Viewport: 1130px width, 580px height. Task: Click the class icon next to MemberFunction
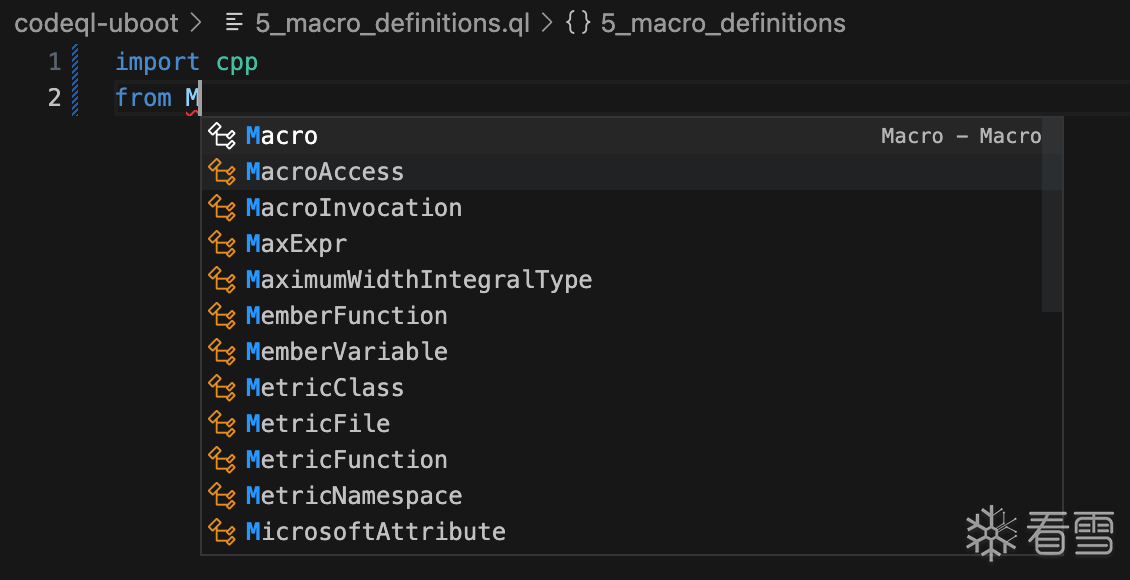click(221, 316)
